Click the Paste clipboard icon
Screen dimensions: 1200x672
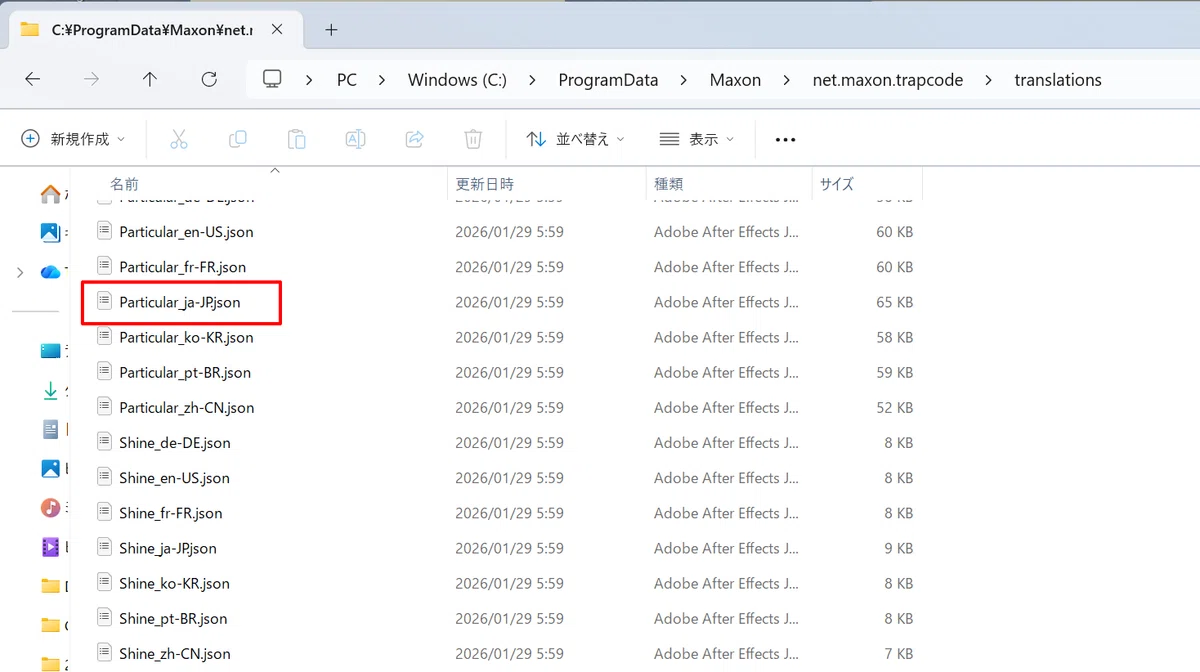tap(296, 139)
